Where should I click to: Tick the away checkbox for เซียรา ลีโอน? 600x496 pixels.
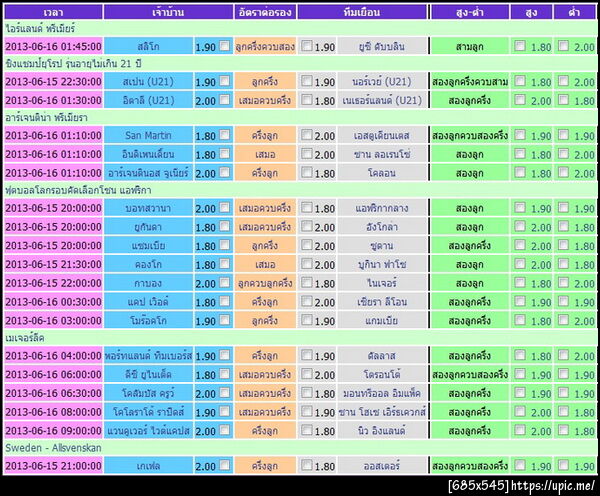tap(306, 301)
